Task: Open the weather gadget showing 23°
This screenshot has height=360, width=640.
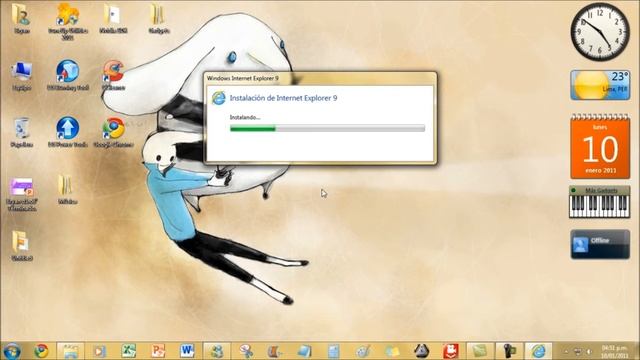Action: (600, 85)
